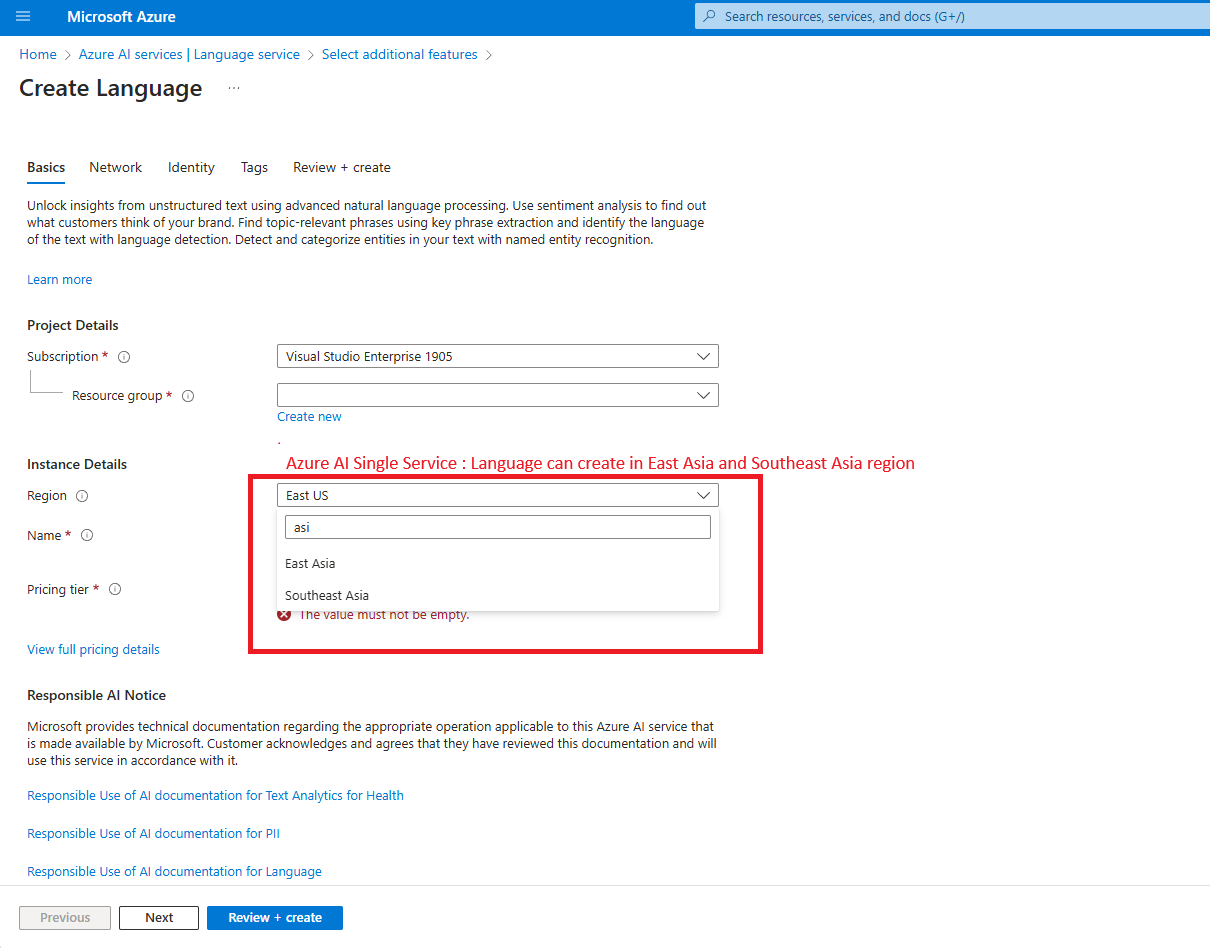Switch to the Basics tab
The height and width of the screenshot is (948, 1210).
(46, 167)
